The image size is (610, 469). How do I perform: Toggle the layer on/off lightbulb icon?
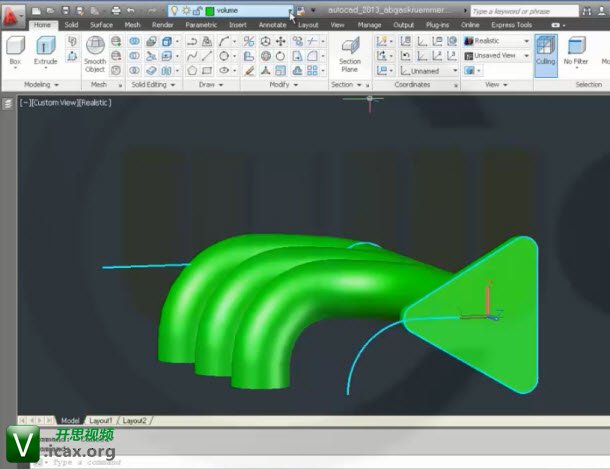click(174, 10)
